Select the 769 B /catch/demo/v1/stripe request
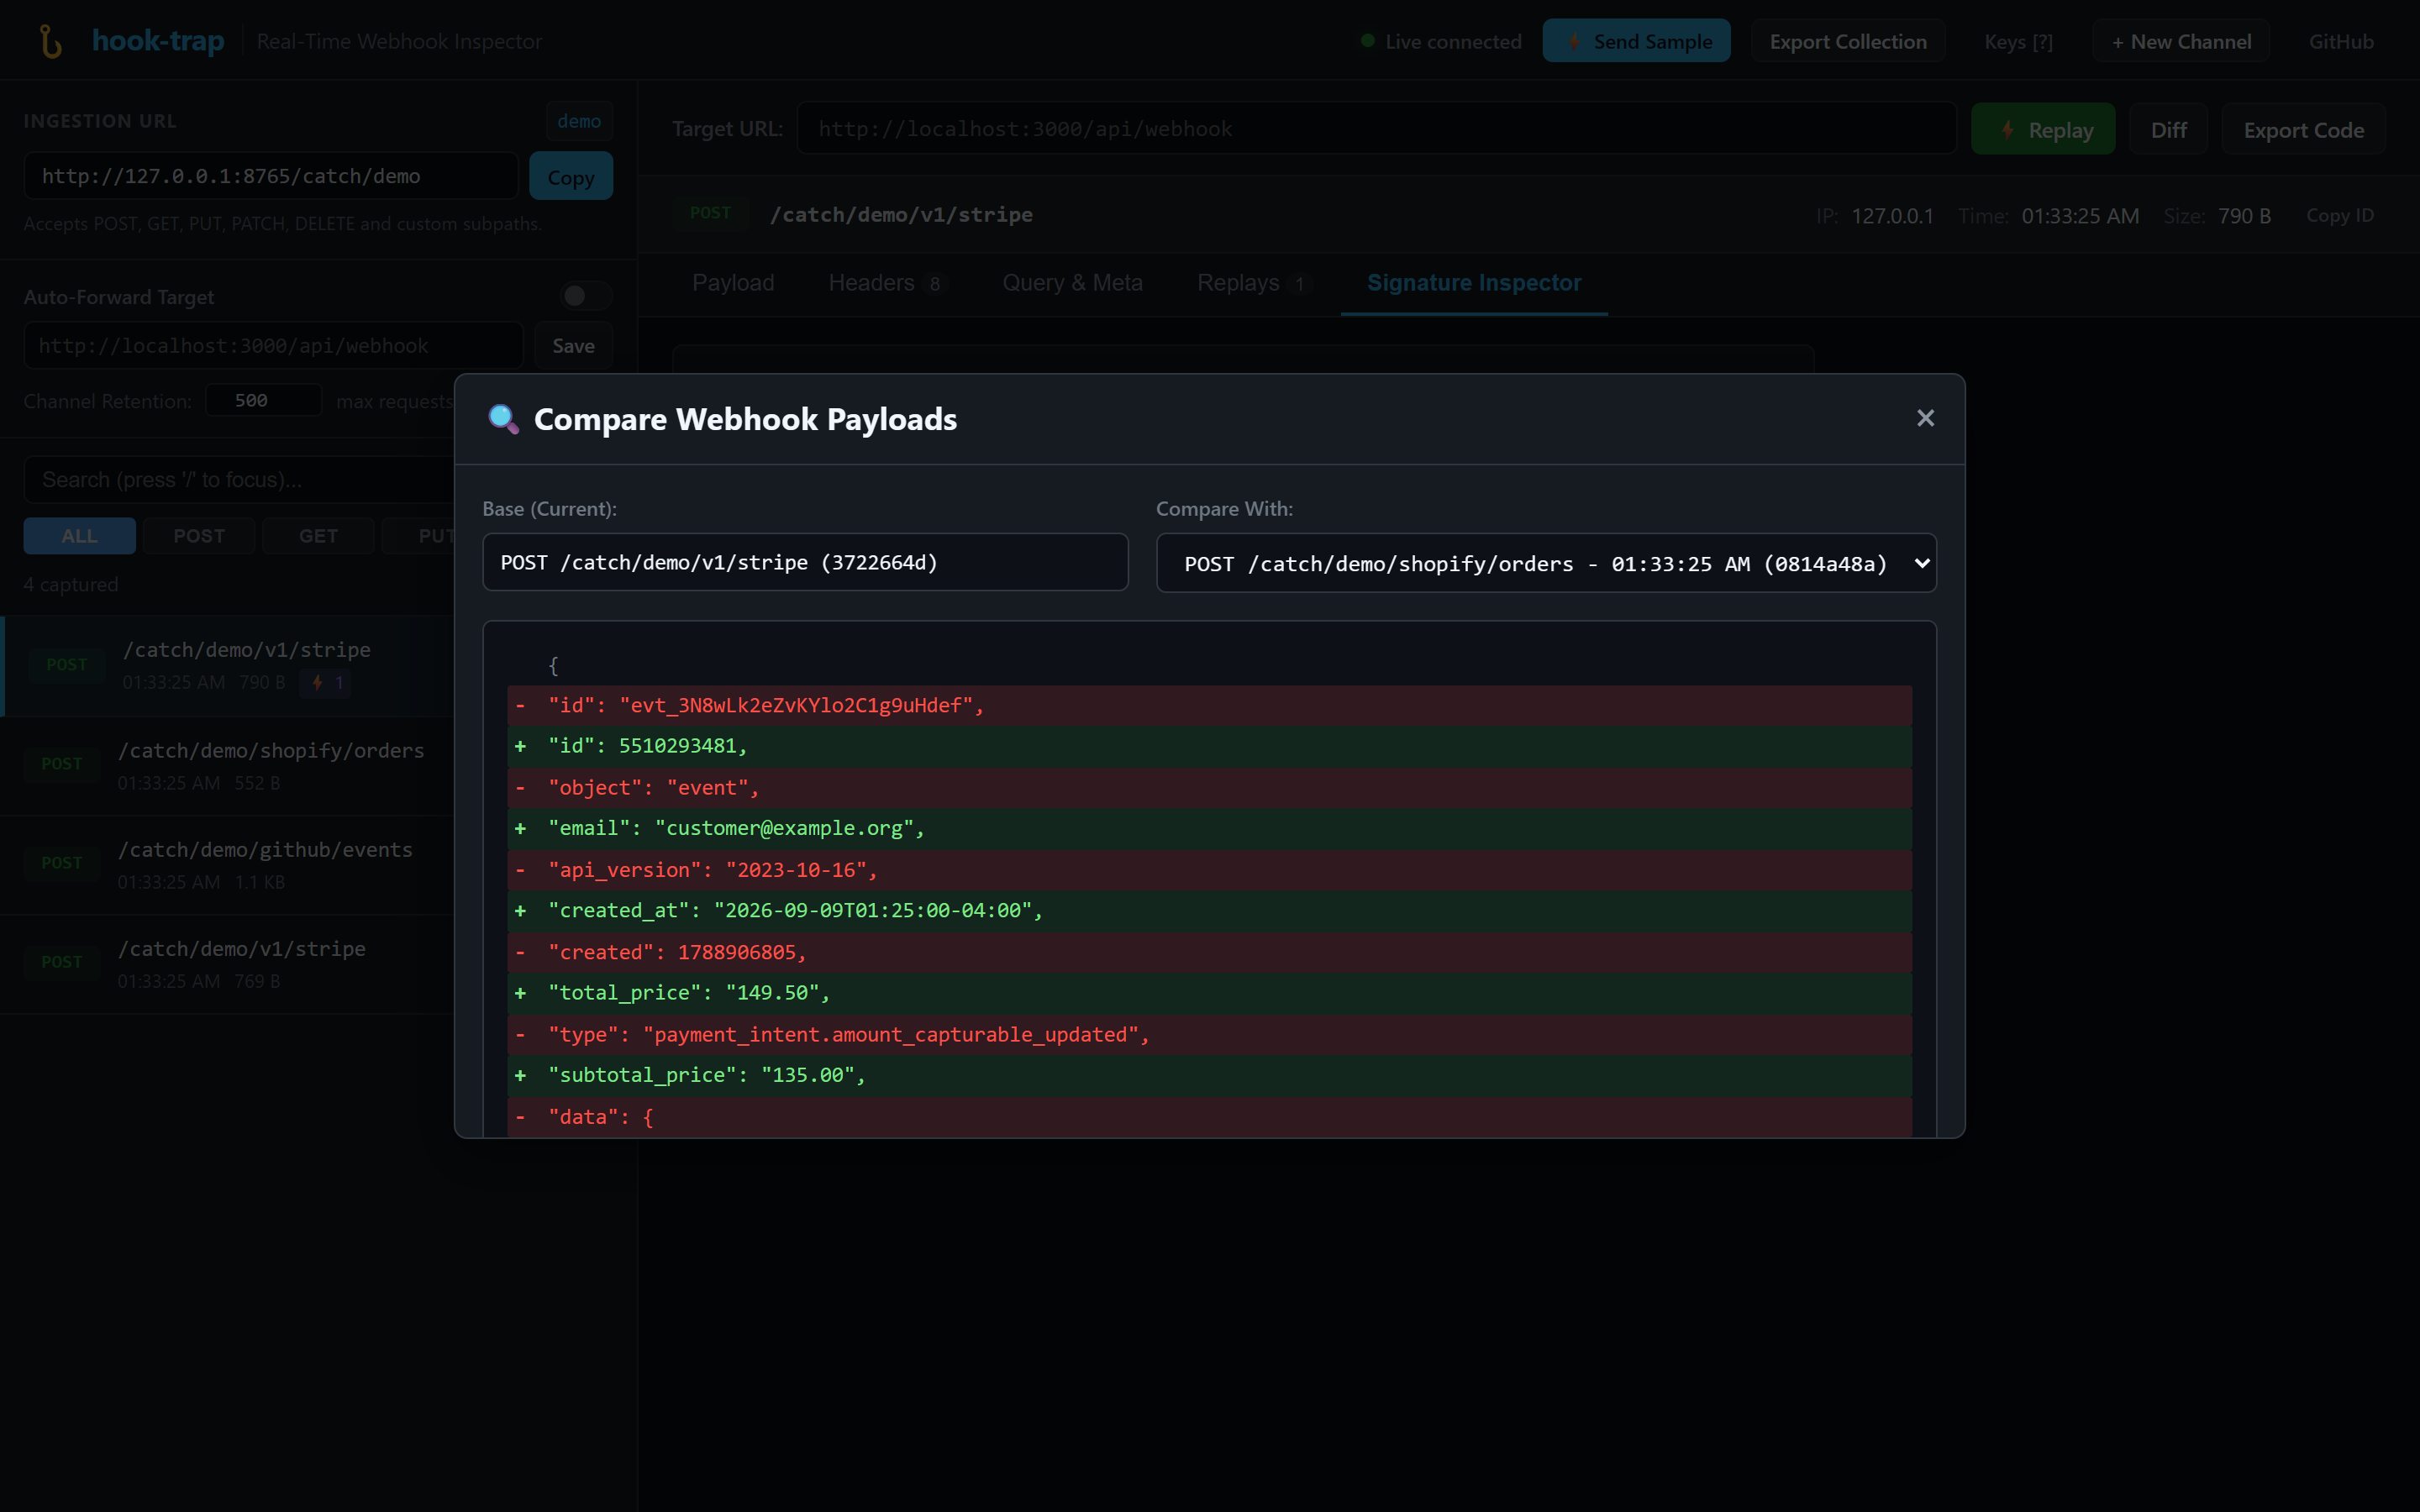Image resolution: width=2420 pixels, height=1512 pixels. [x=228, y=963]
